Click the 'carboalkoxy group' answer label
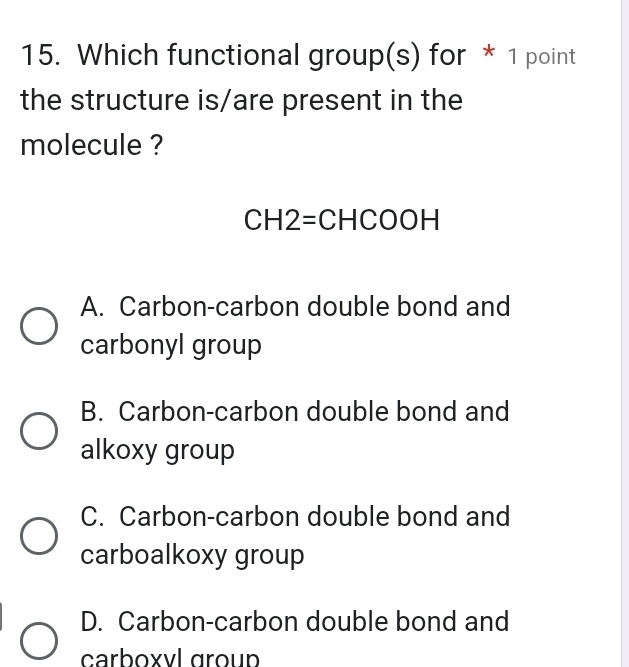The image size is (629, 667). [192, 555]
